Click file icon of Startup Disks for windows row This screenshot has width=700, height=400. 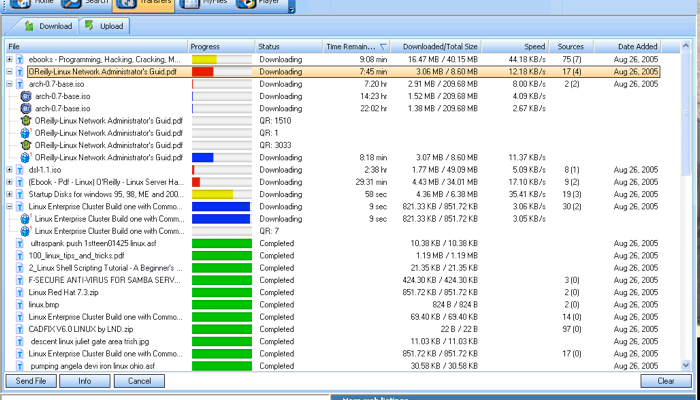pyautogui.click(x=20, y=194)
